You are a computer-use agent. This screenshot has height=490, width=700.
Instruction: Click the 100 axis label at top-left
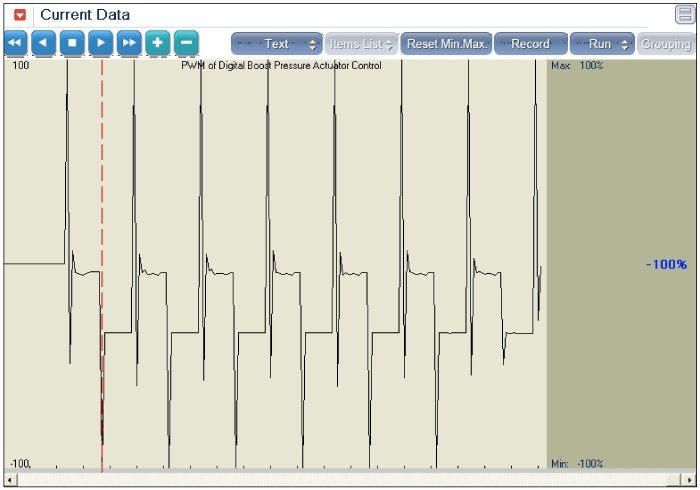(21, 66)
